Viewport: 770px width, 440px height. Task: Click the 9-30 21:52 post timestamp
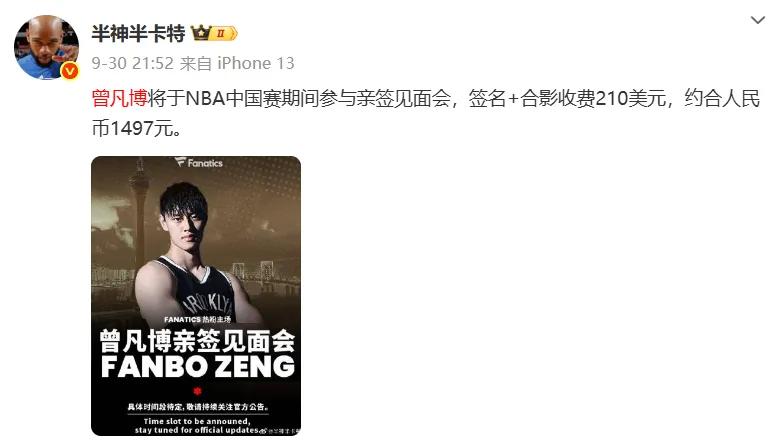pos(133,63)
